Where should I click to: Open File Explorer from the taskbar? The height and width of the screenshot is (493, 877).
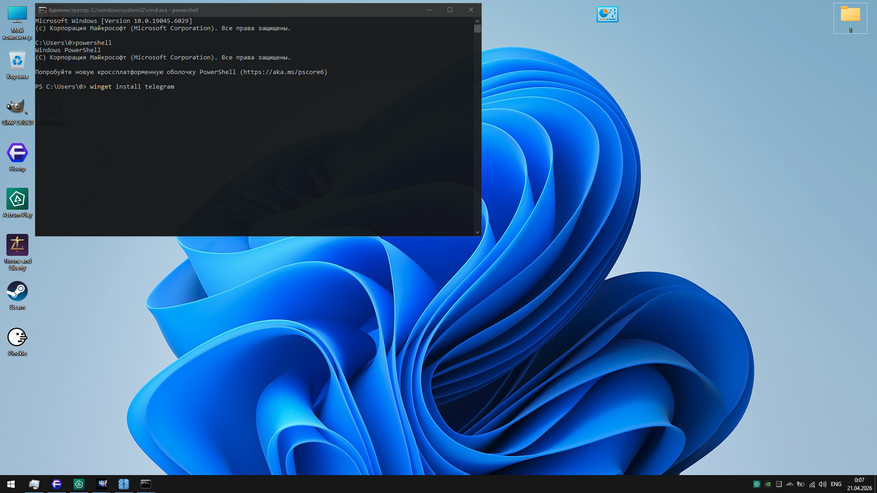coord(34,485)
